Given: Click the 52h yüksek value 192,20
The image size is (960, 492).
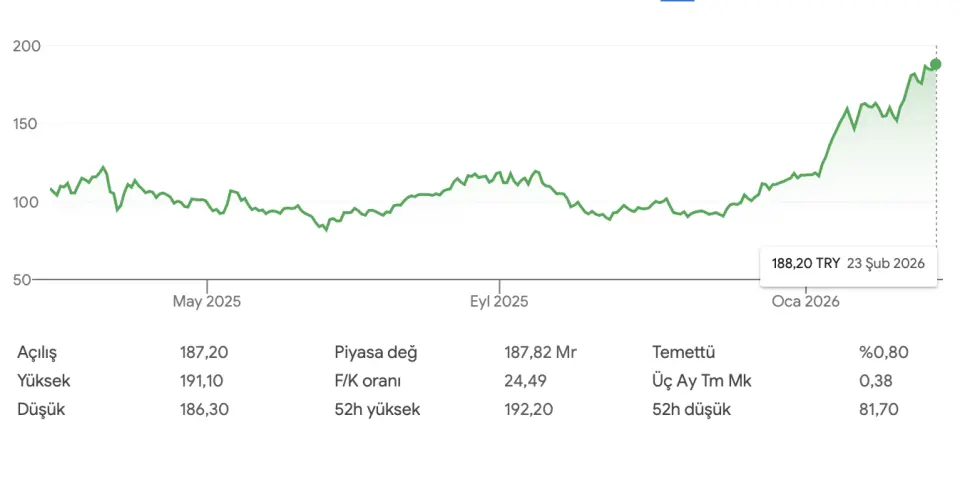Looking at the screenshot, I should [528, 409].
